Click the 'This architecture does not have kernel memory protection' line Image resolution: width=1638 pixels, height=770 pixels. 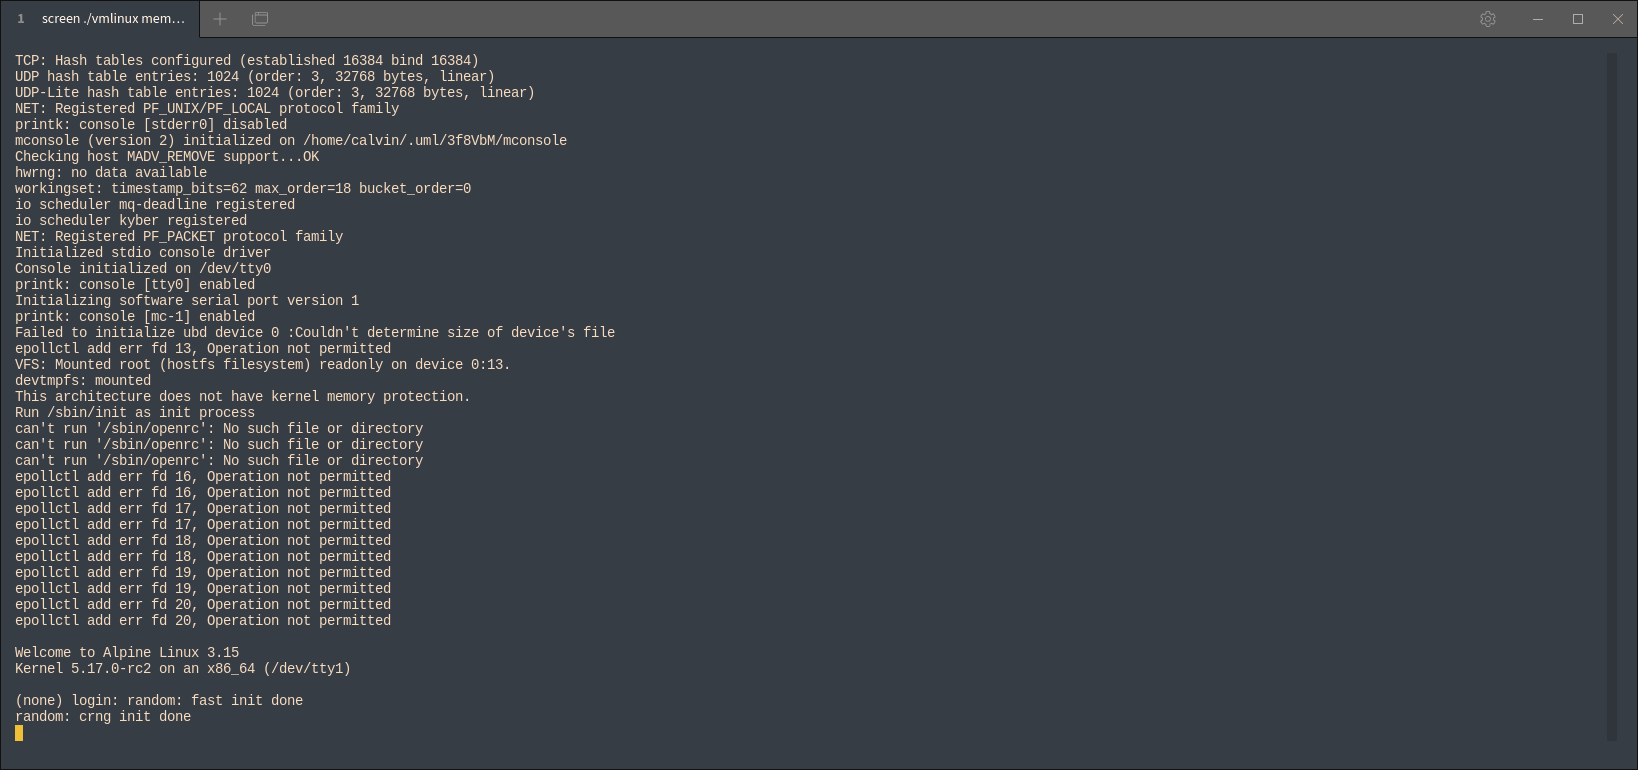[x=243, y=396]
